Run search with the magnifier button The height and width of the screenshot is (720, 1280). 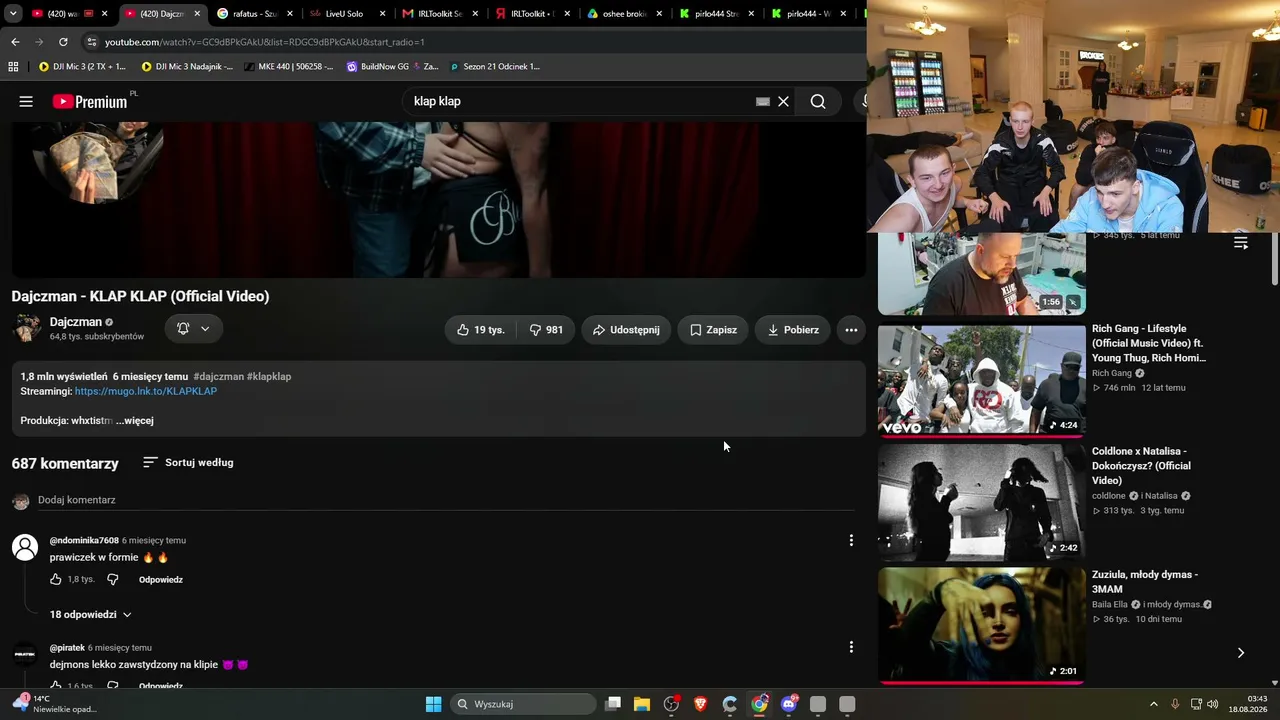(x=818, y=101)
